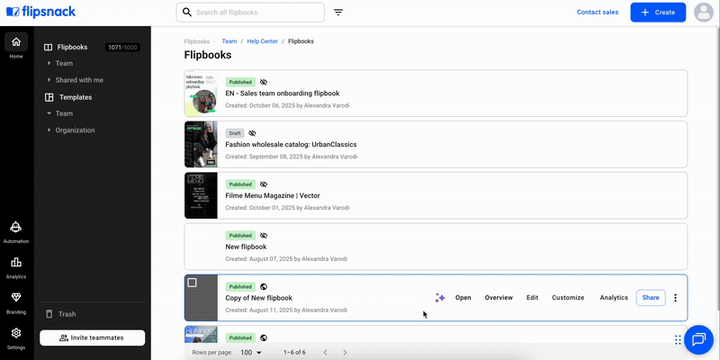Click the Team breadcrumb link

click(229, 41)
